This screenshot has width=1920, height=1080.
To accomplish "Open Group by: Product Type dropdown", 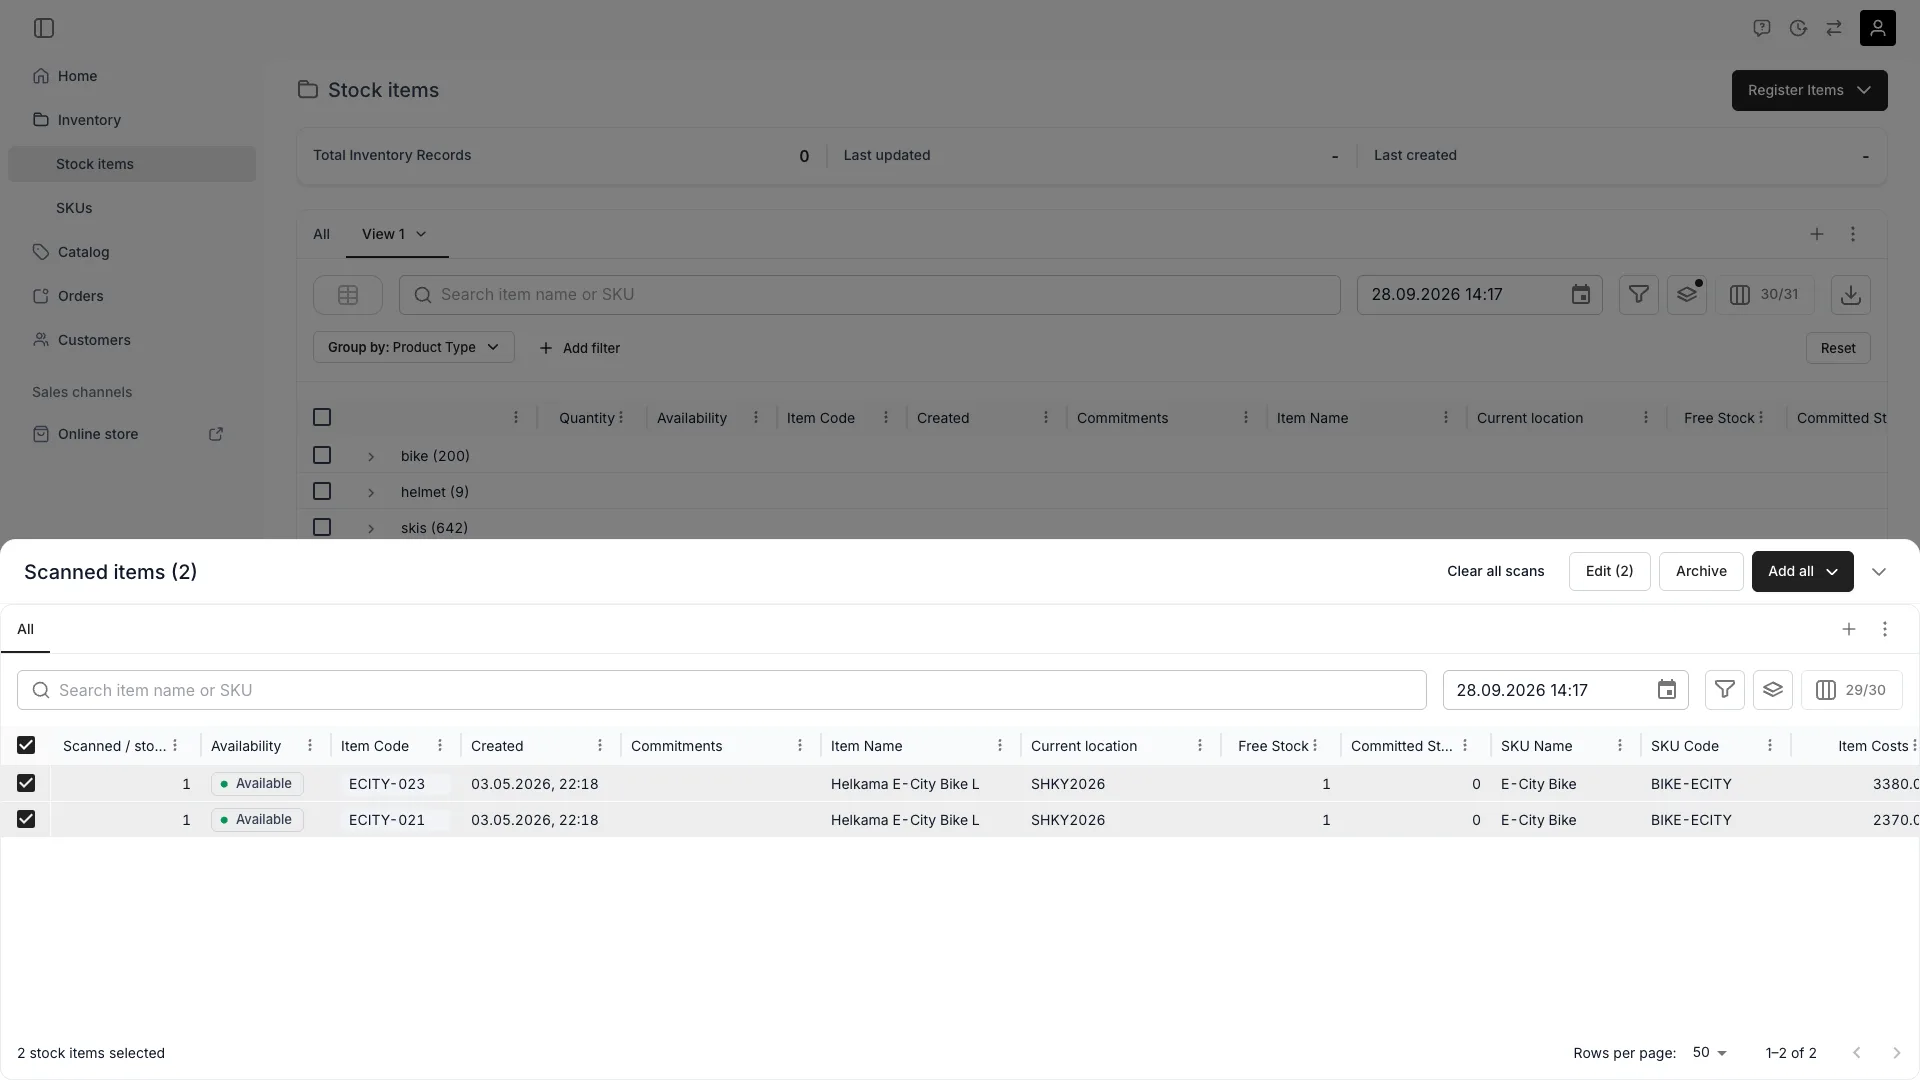I will tap(414, 347).
